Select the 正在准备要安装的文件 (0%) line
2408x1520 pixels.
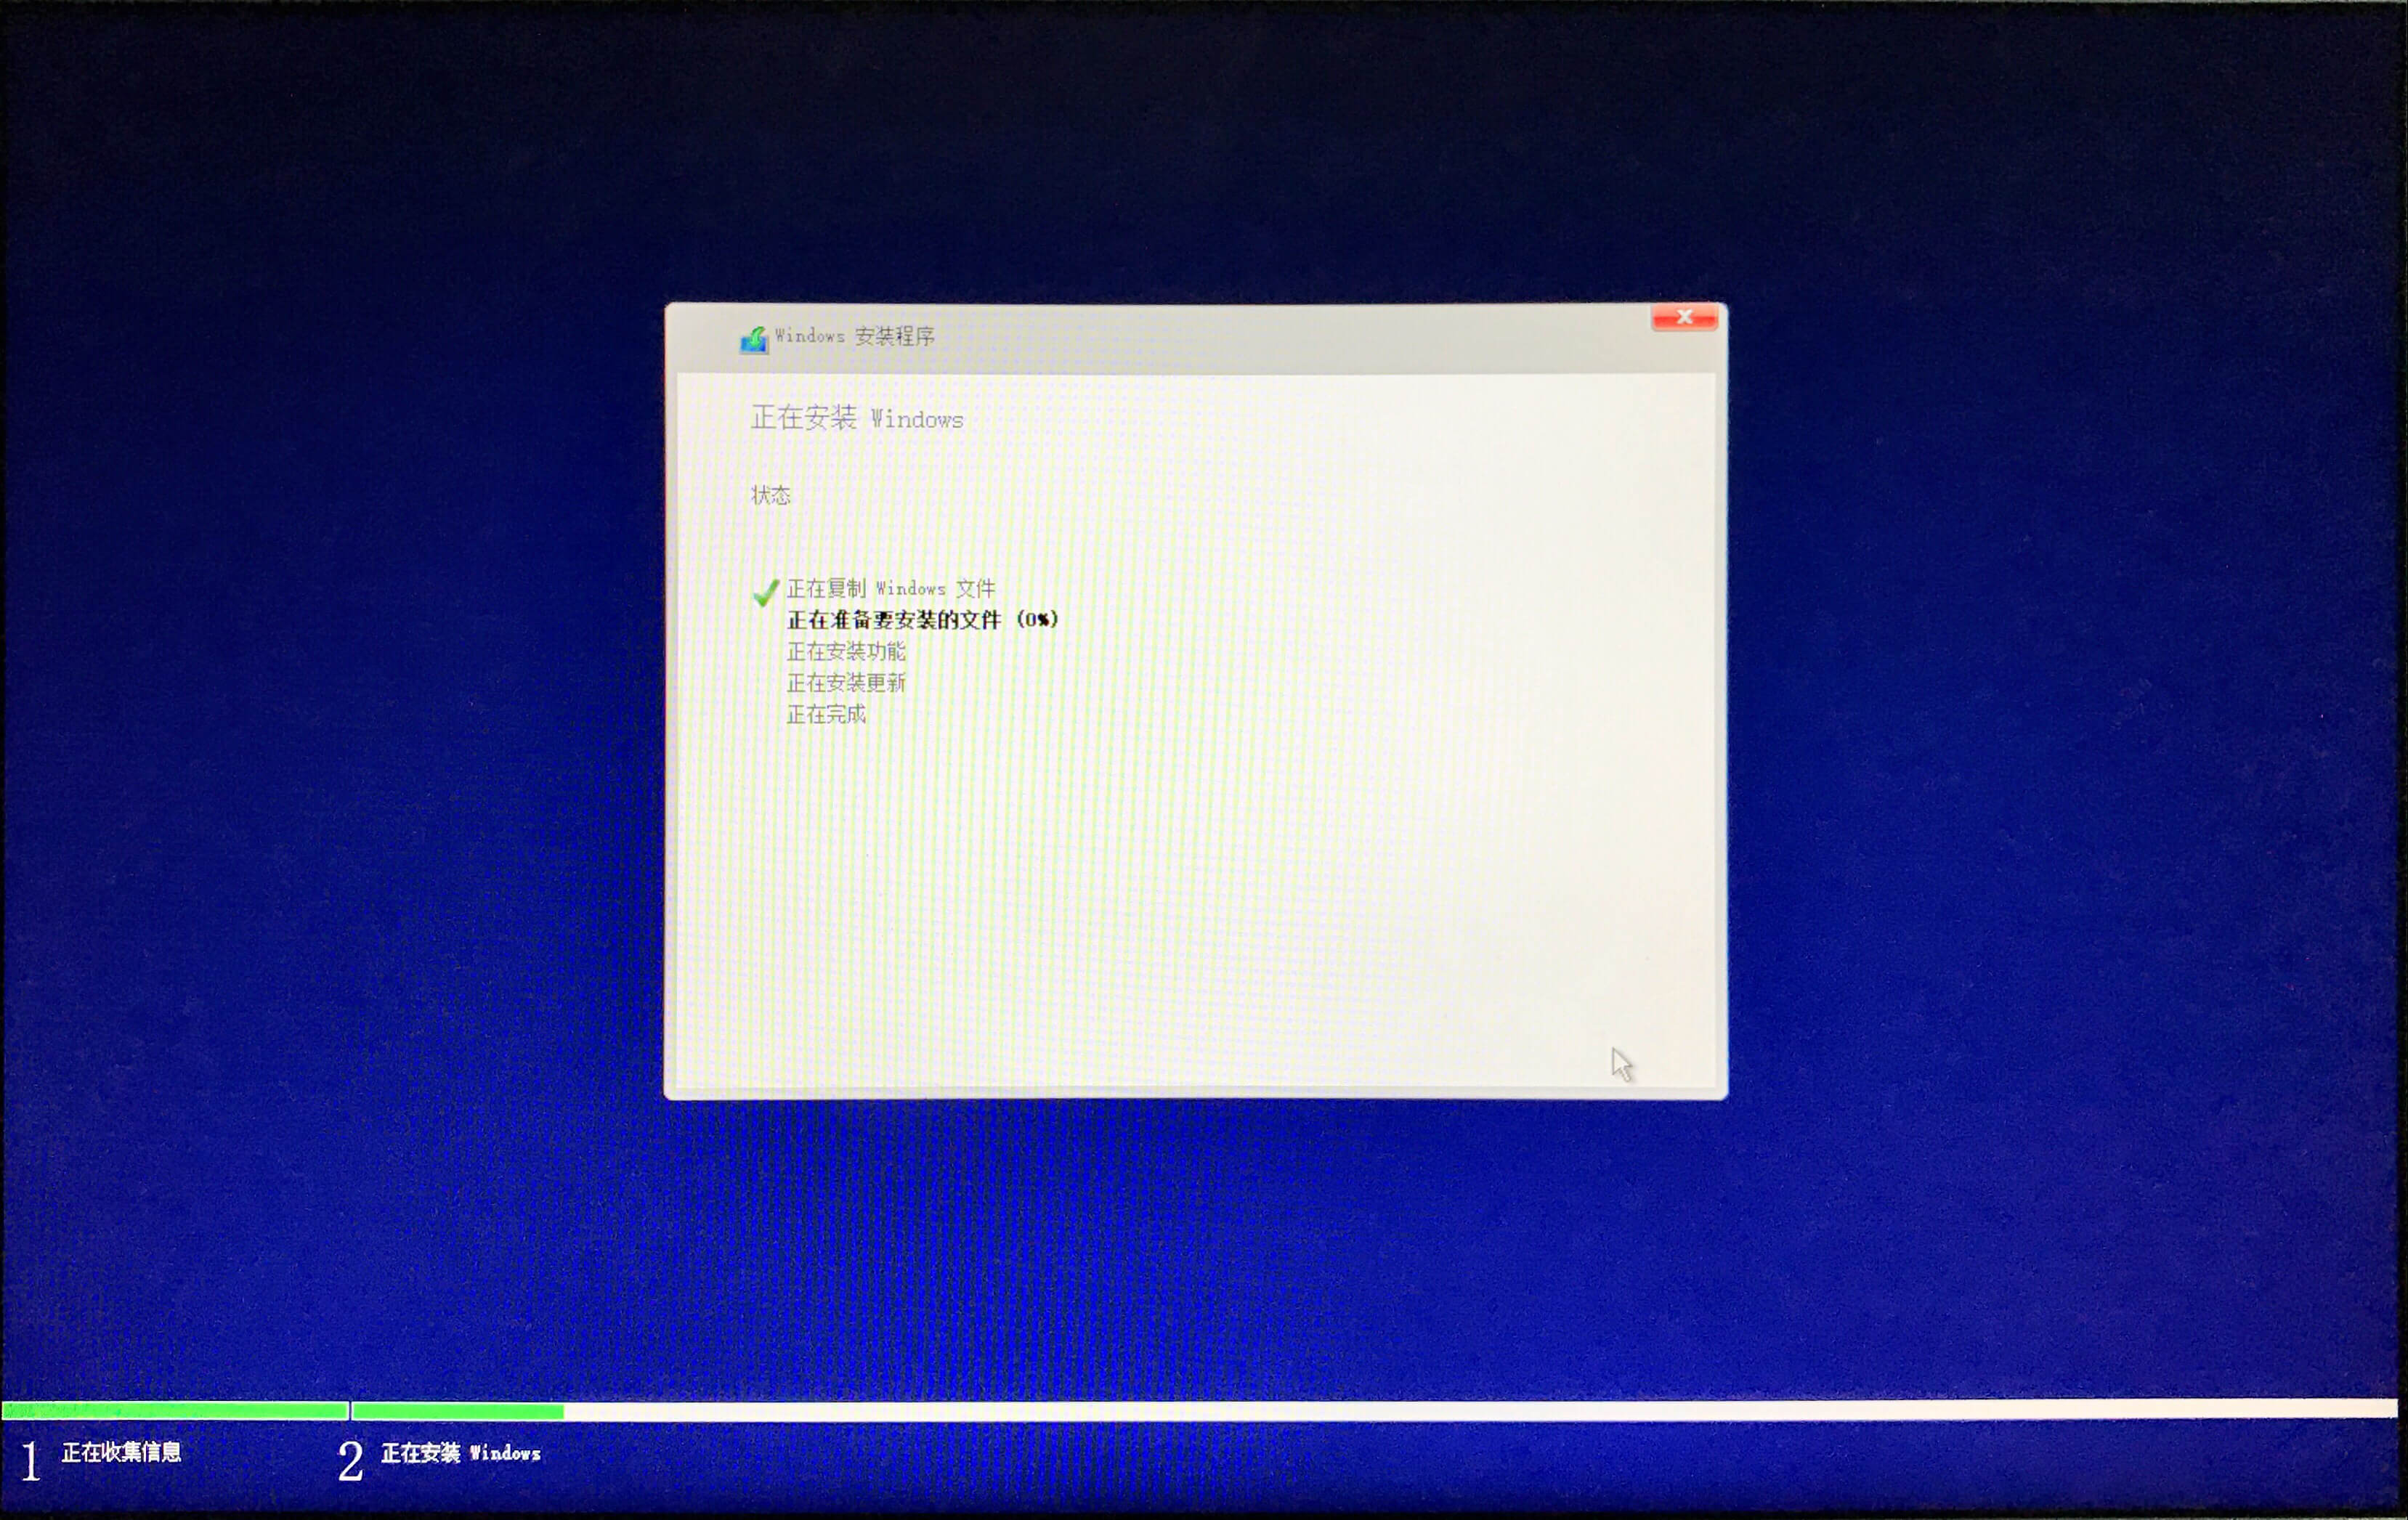(x=922, y=620)
